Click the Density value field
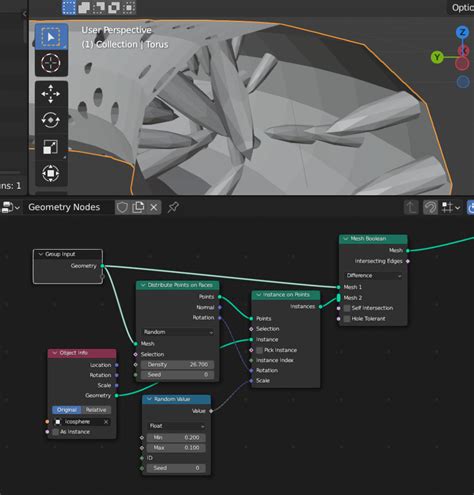This screenshot has width=474, height=495. pos(177,365)
